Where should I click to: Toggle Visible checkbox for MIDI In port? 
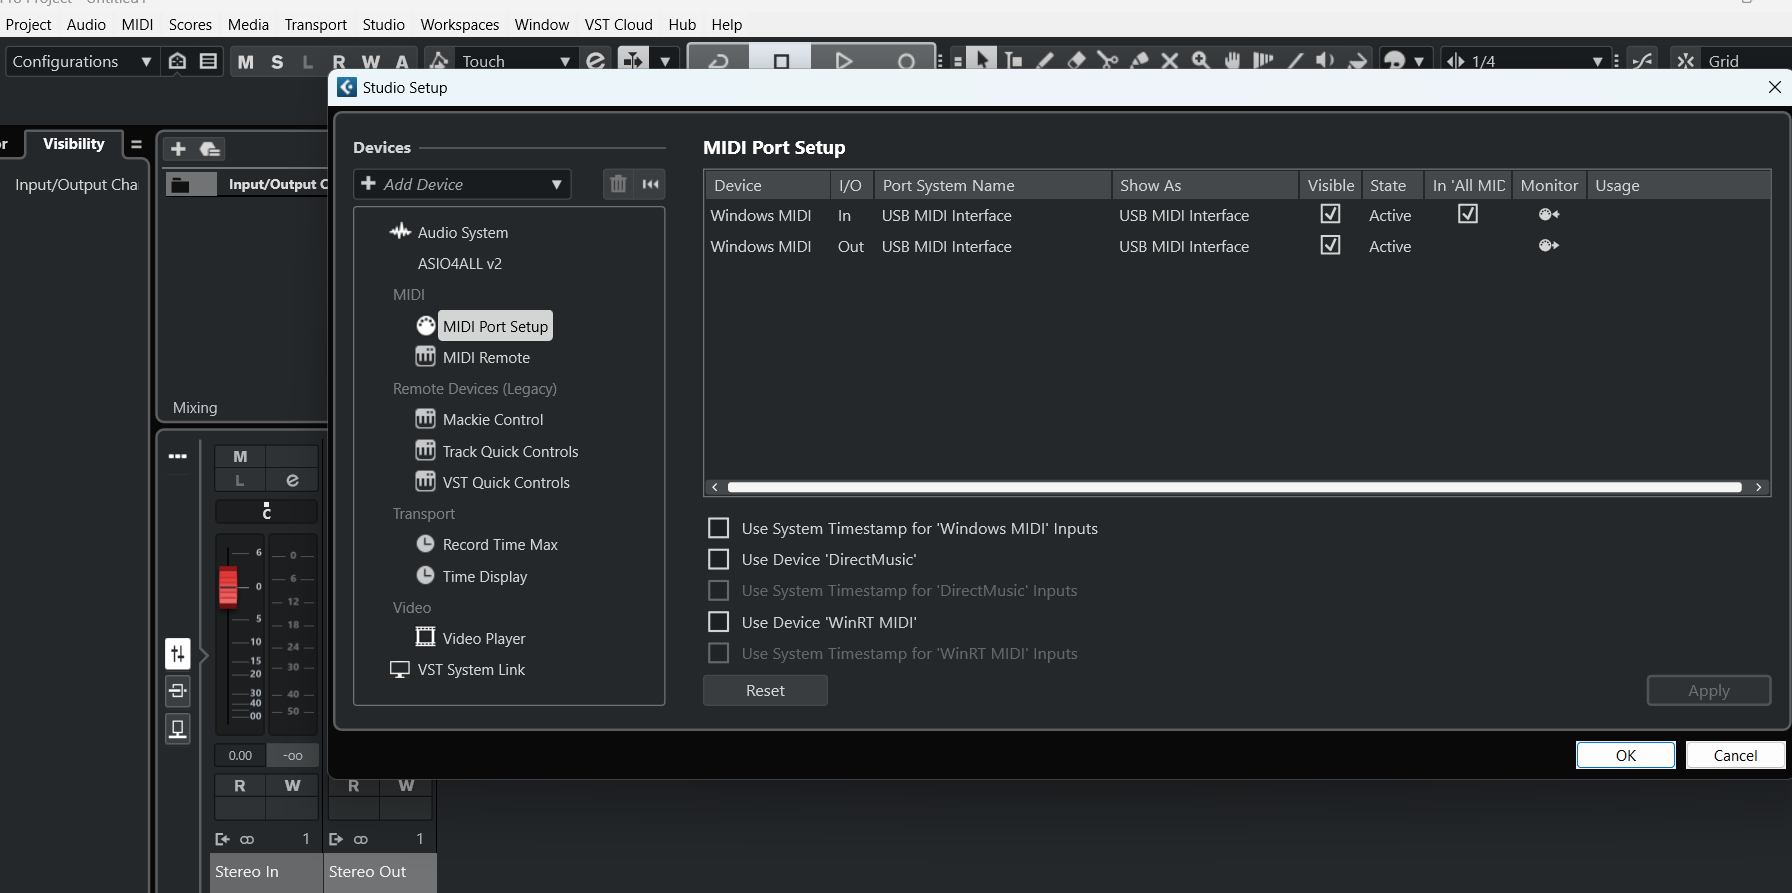point(1330,214)
